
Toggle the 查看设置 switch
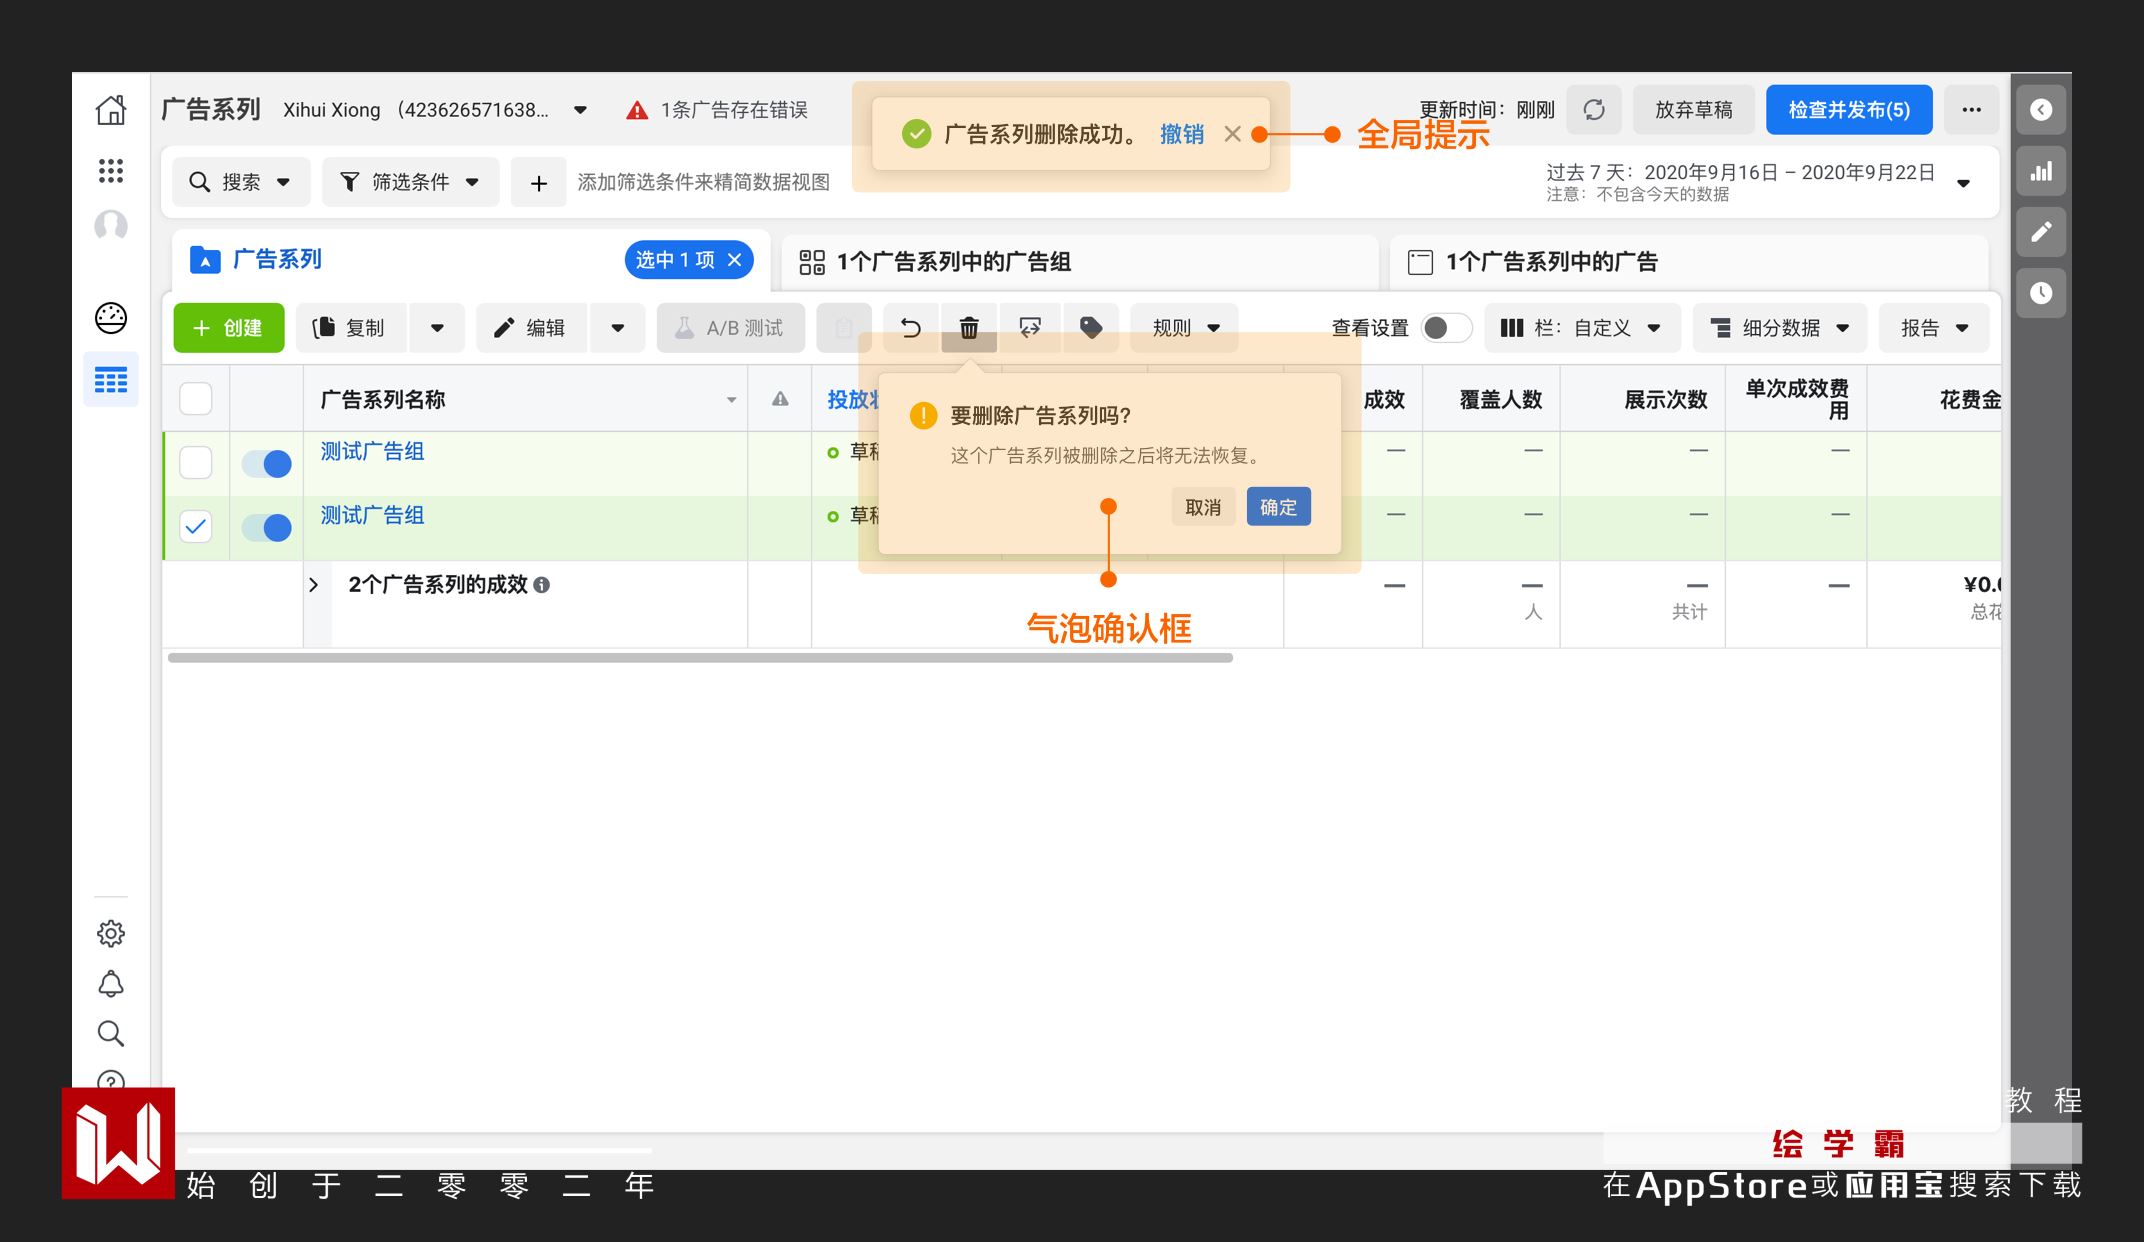click(1446, 328)
